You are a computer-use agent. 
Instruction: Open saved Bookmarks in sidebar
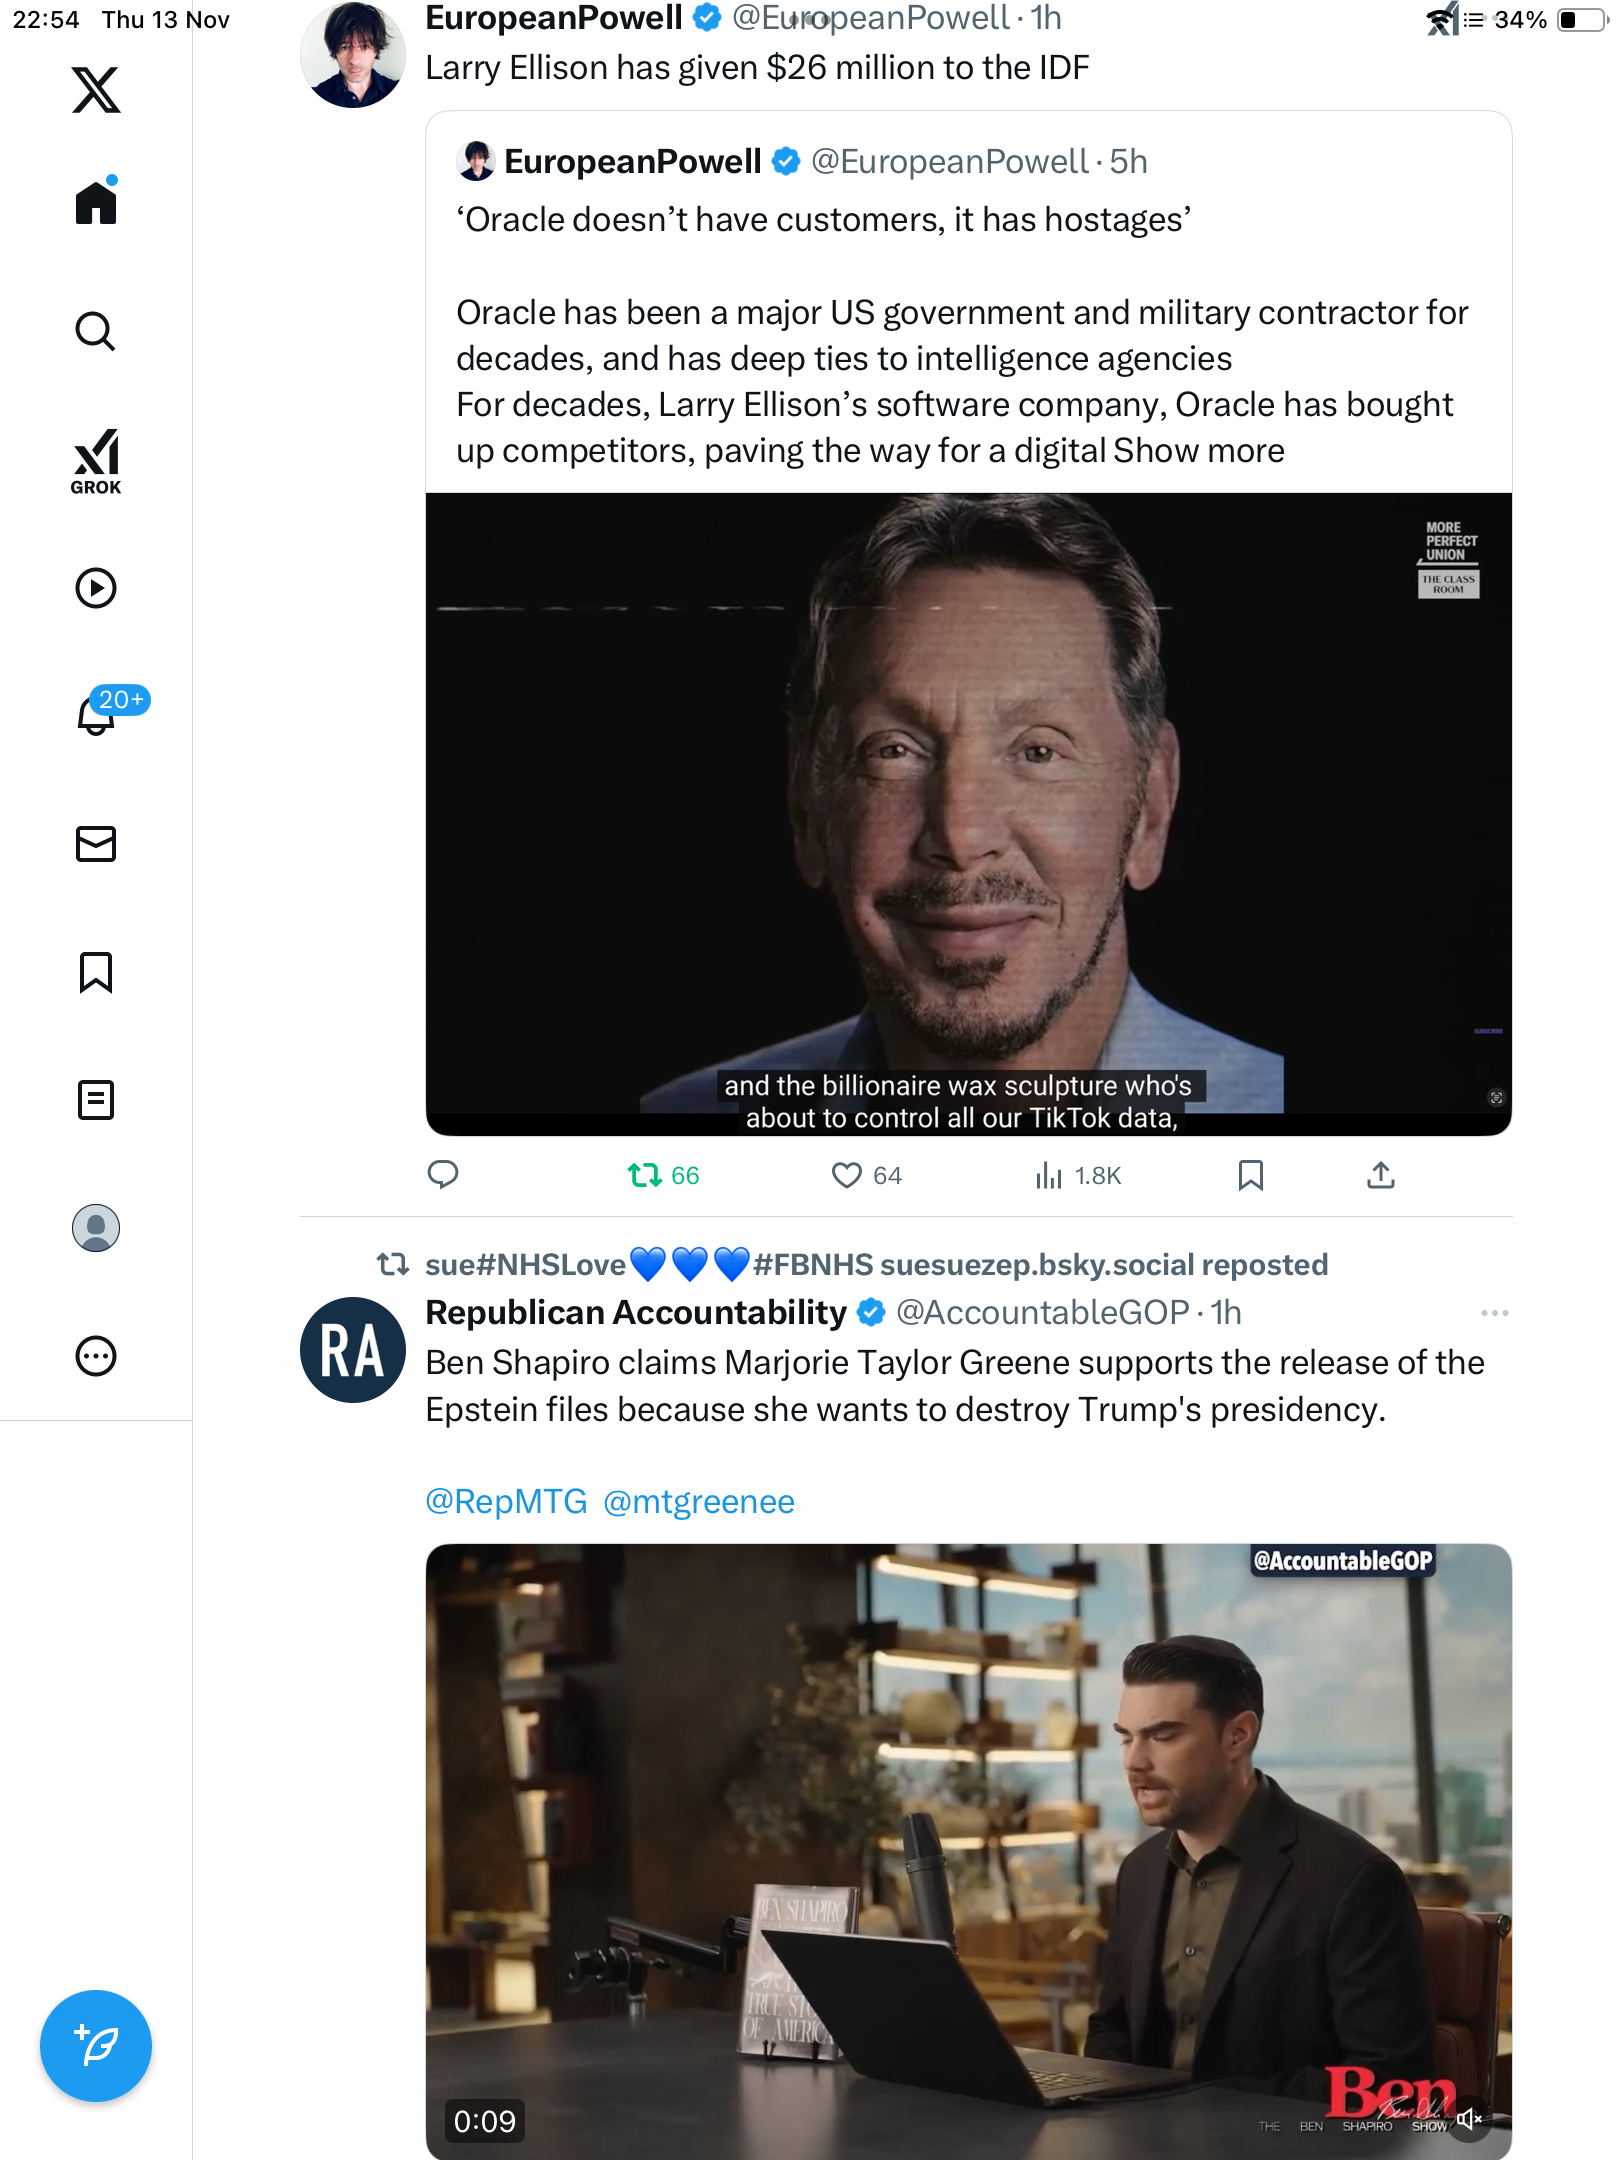point(96,972)
